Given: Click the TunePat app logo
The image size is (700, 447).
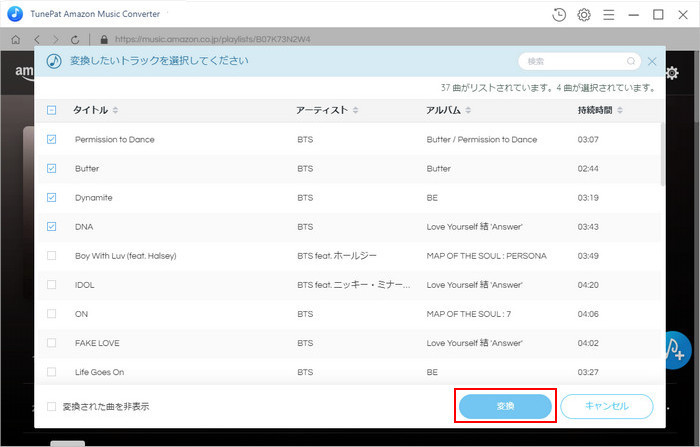Looking at the screenshot, I should pos(15,14).
